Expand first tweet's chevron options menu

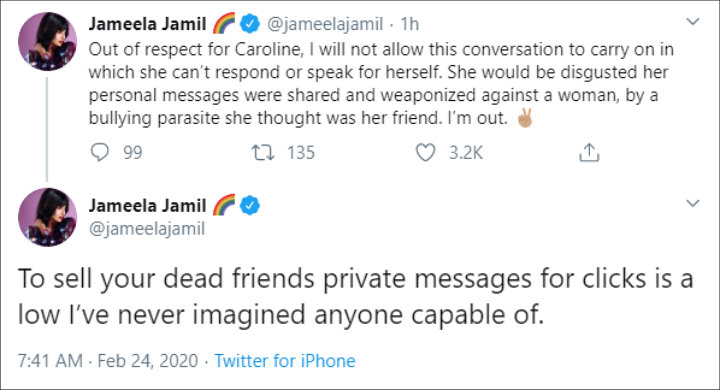pos(692,21)
